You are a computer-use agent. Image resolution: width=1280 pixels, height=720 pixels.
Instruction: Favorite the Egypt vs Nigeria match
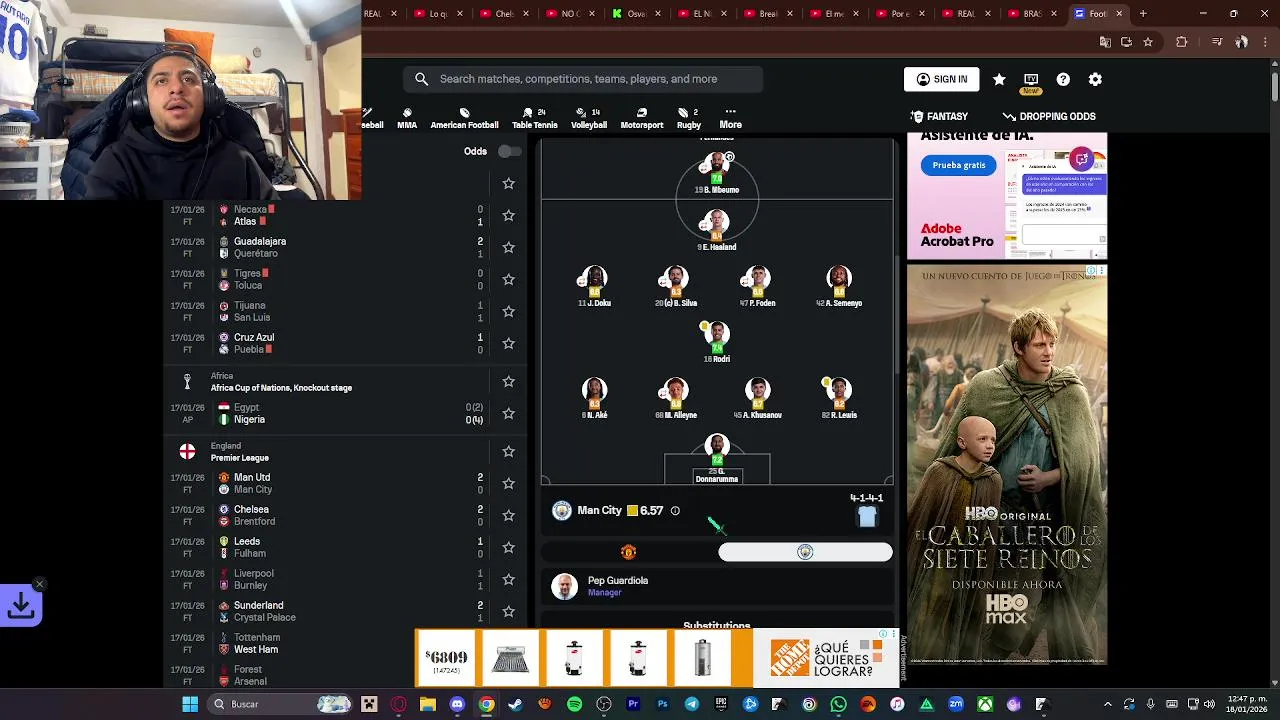tap(508, 414)
